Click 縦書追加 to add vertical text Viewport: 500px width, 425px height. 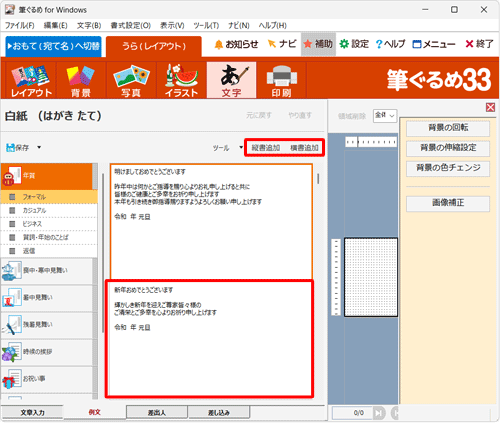tap(266, 148)
